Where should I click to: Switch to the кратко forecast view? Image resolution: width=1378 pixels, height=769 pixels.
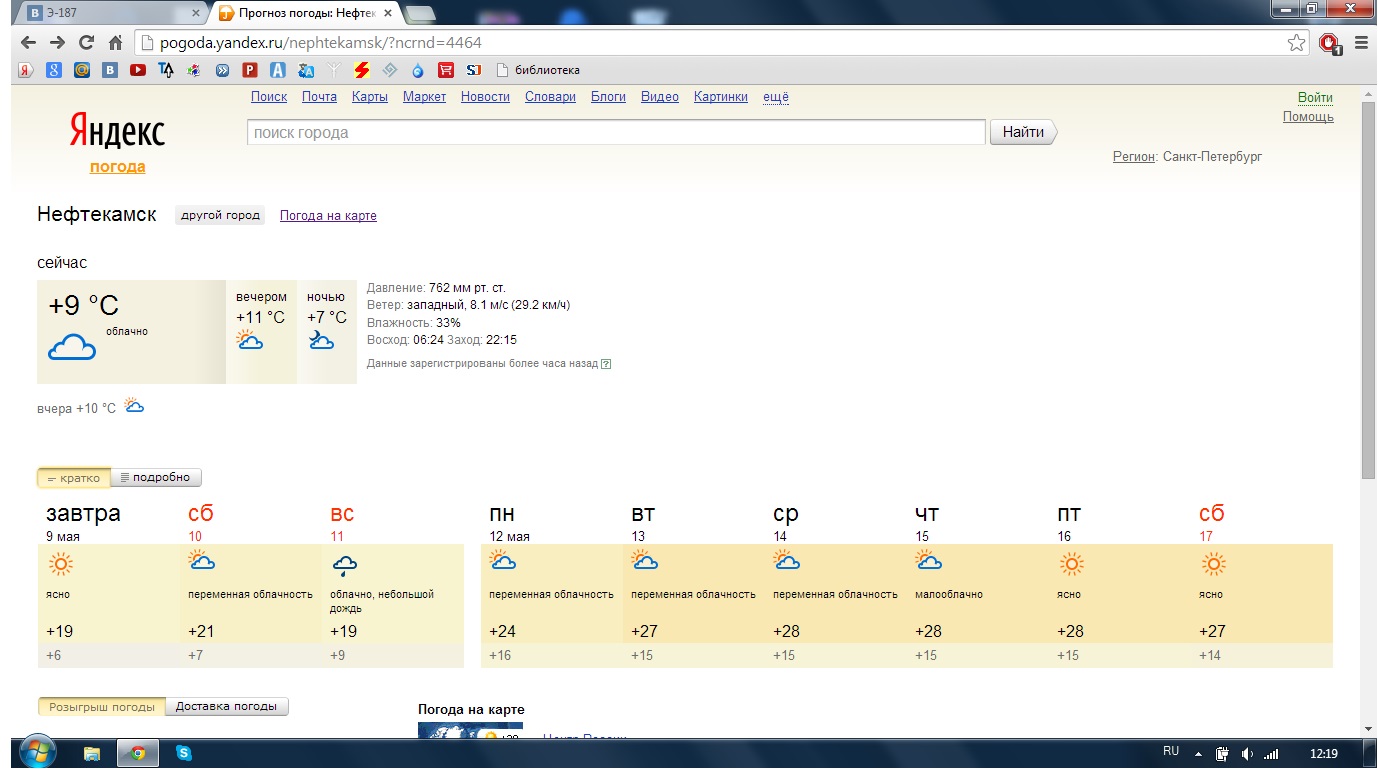pyautogui.click(x=73, y=478)
